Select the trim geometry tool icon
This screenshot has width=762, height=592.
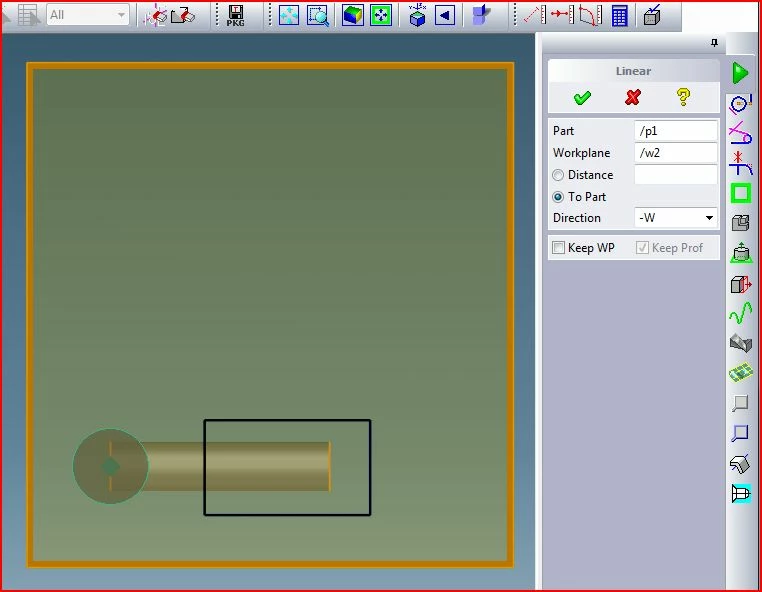740,163
